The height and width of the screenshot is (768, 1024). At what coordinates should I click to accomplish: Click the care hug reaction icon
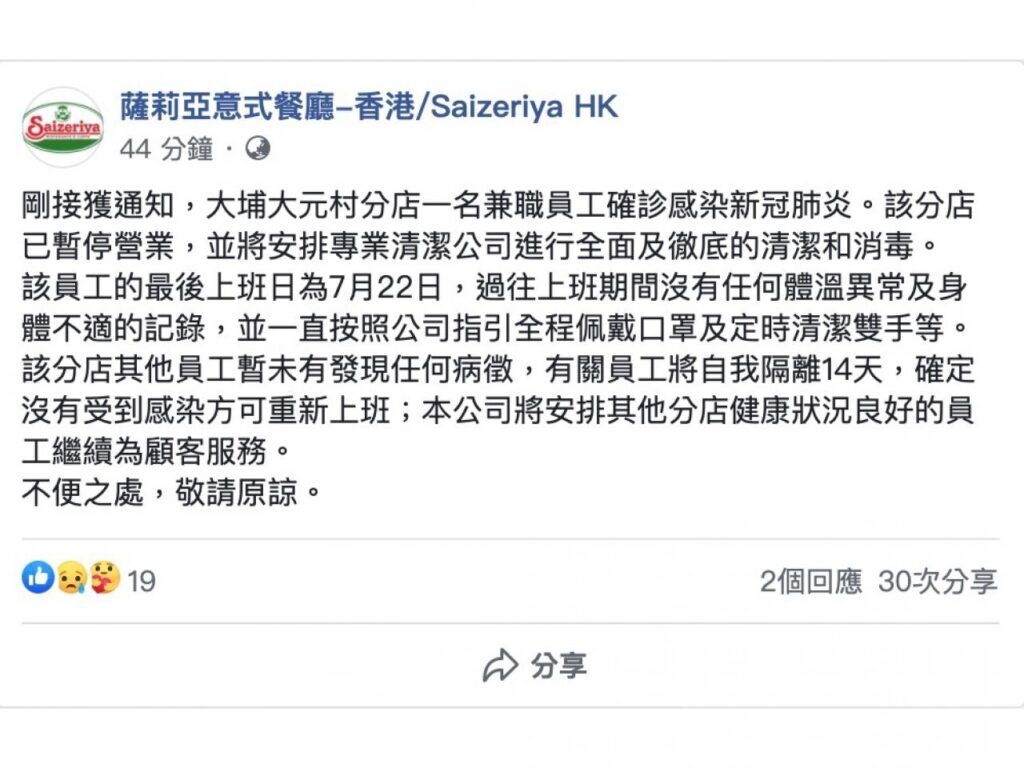[103, 578]
